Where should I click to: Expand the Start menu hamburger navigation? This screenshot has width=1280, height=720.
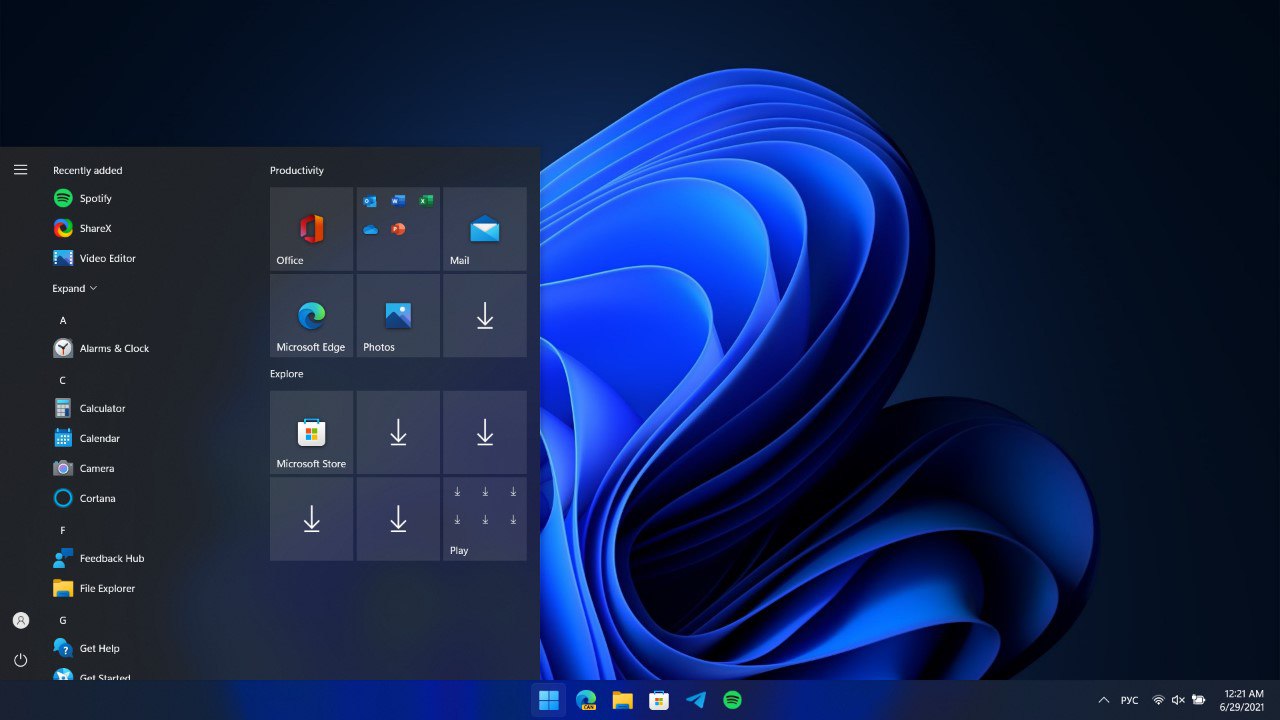coord(20,170)
